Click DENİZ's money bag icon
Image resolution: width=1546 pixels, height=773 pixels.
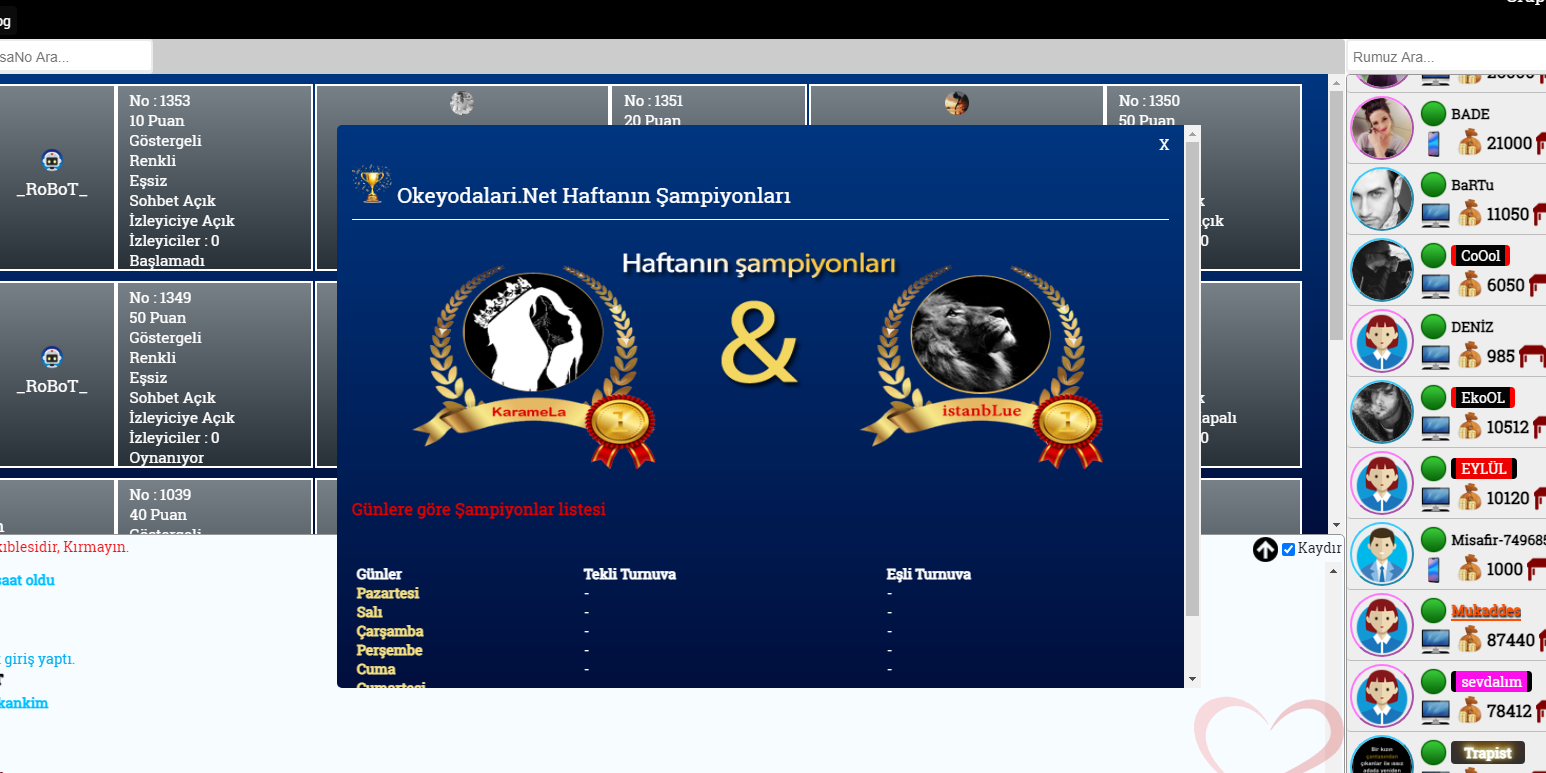[x=1469, y=356]
